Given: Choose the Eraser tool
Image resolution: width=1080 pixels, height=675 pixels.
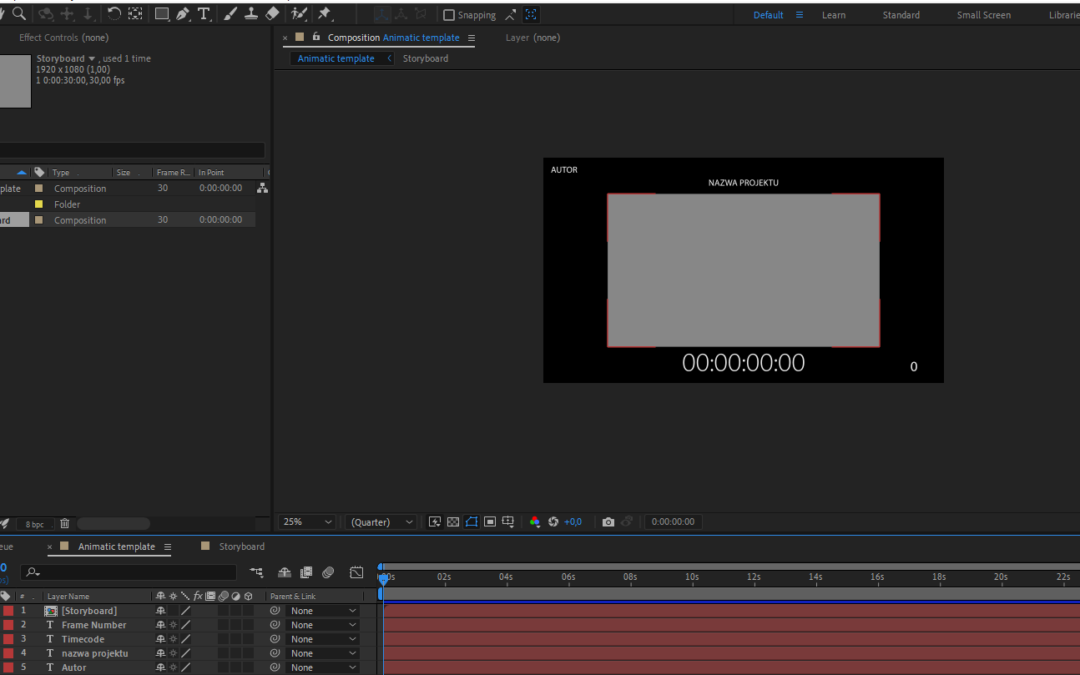Looking at the screenshot, I should tap(272, 14).
